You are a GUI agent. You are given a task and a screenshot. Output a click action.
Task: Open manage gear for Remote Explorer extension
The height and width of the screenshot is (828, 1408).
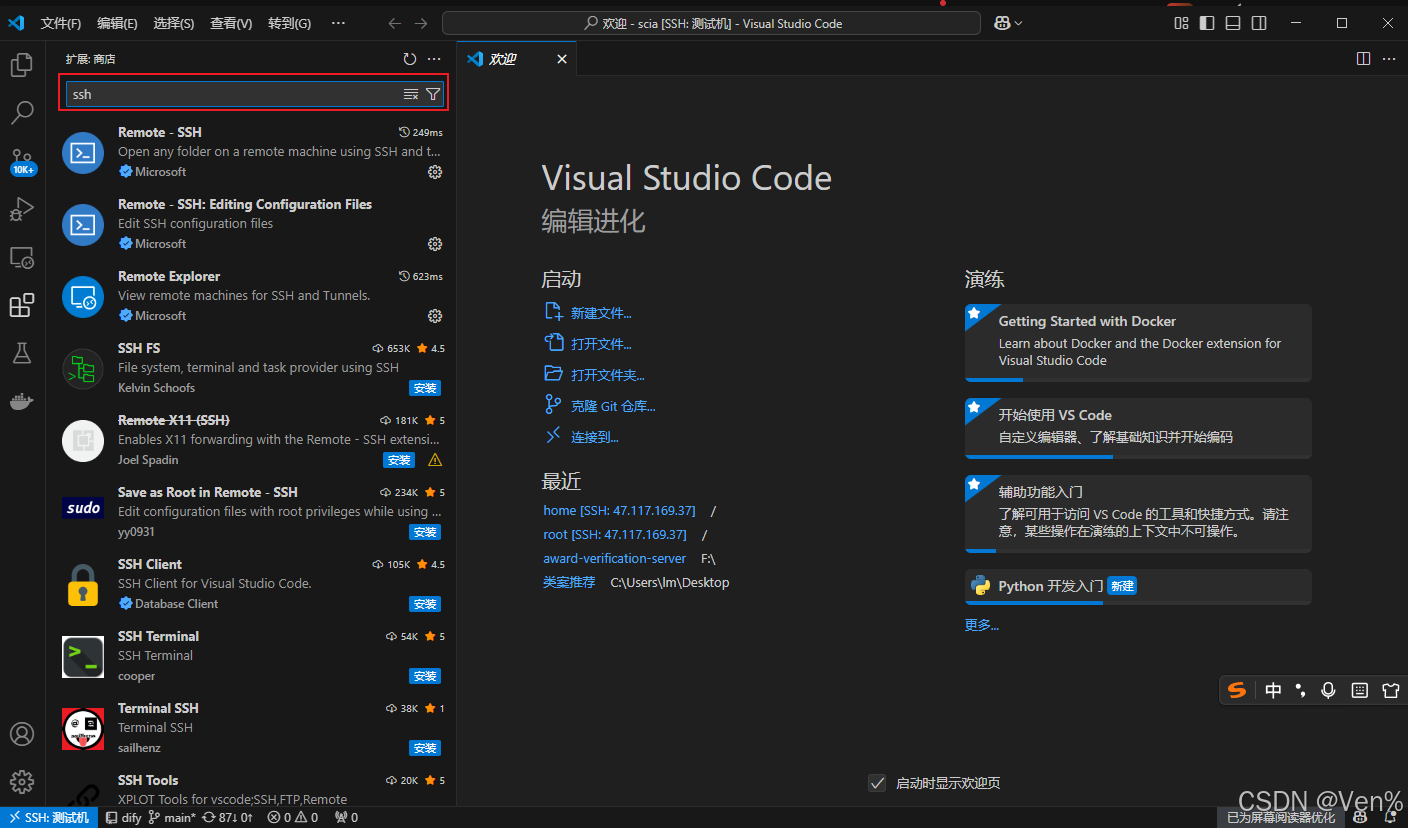[x=435, y=316]
